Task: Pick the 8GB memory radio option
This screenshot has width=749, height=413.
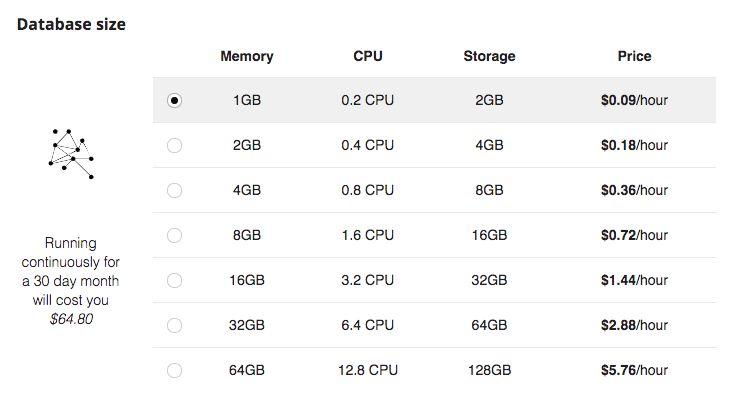Action: [174, 235]
